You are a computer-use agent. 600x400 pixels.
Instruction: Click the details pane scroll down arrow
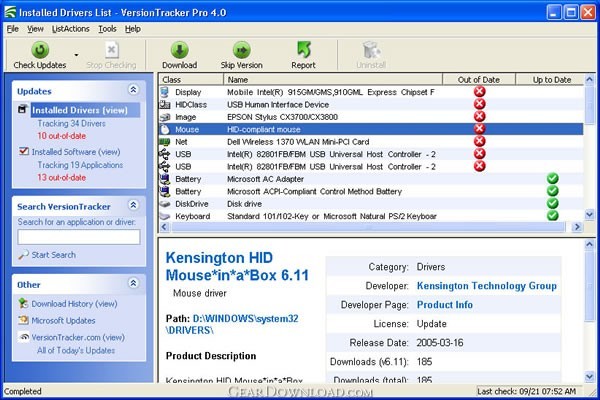[x=590, y=377]
